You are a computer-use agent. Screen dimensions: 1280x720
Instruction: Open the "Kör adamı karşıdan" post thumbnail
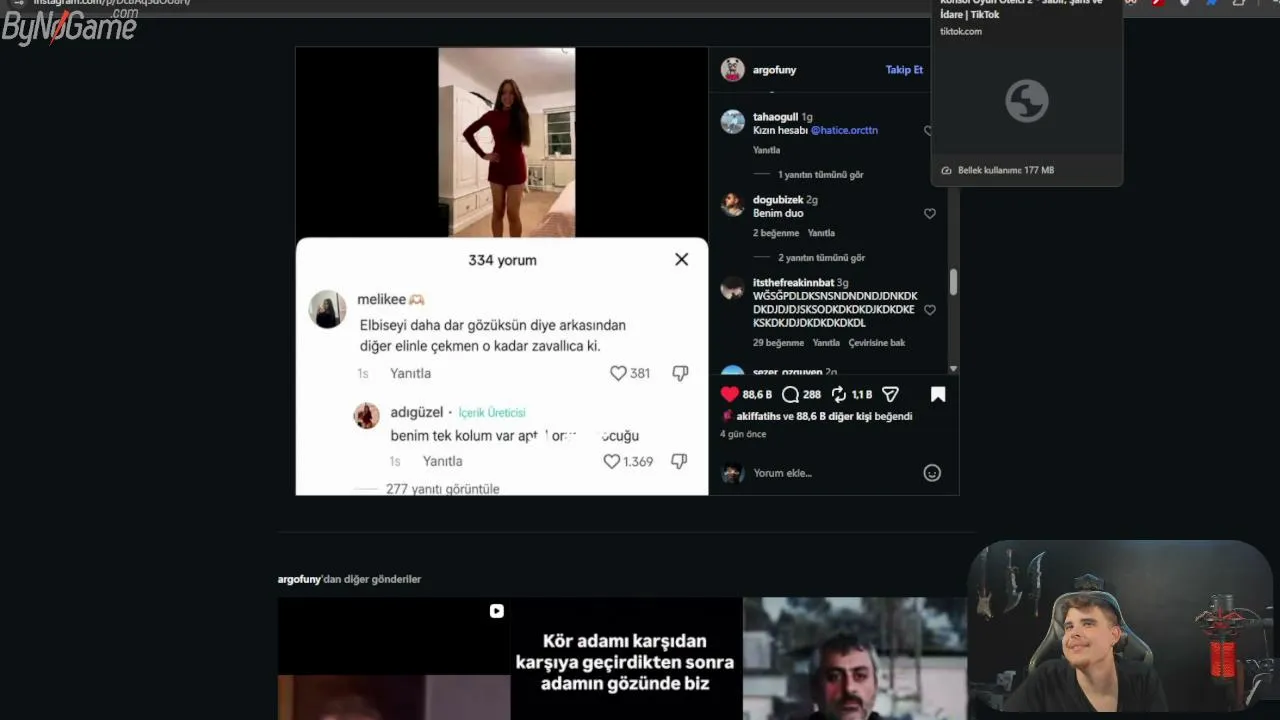coord(625,658)
